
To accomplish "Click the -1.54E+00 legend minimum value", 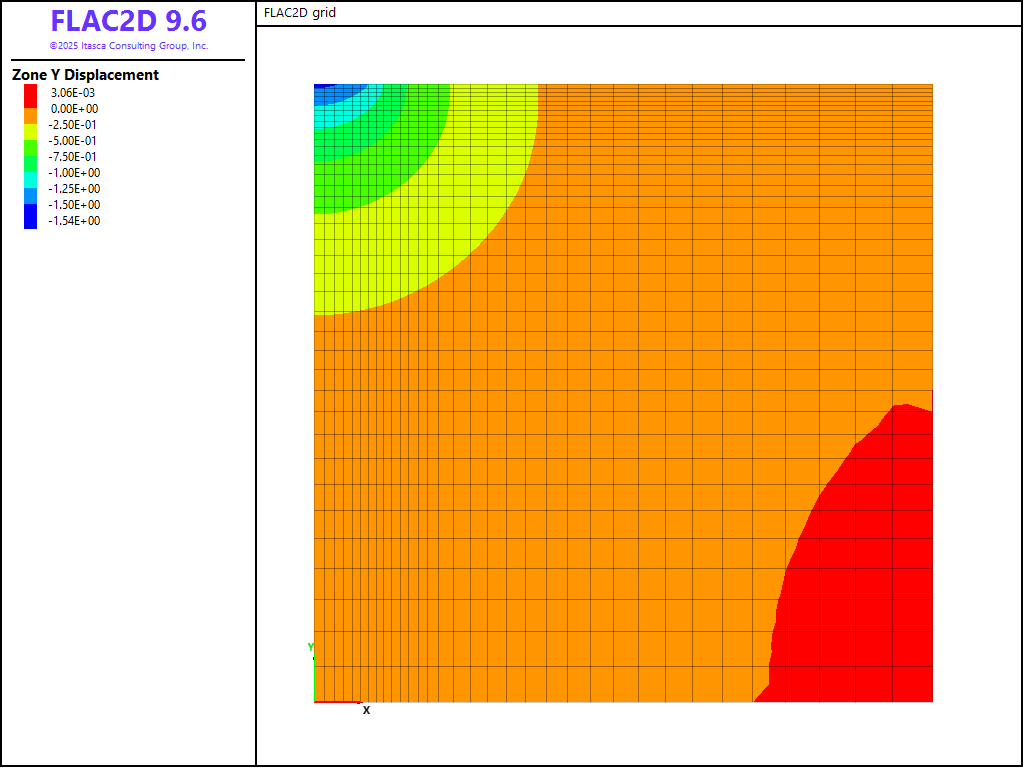I will [75, 221].
